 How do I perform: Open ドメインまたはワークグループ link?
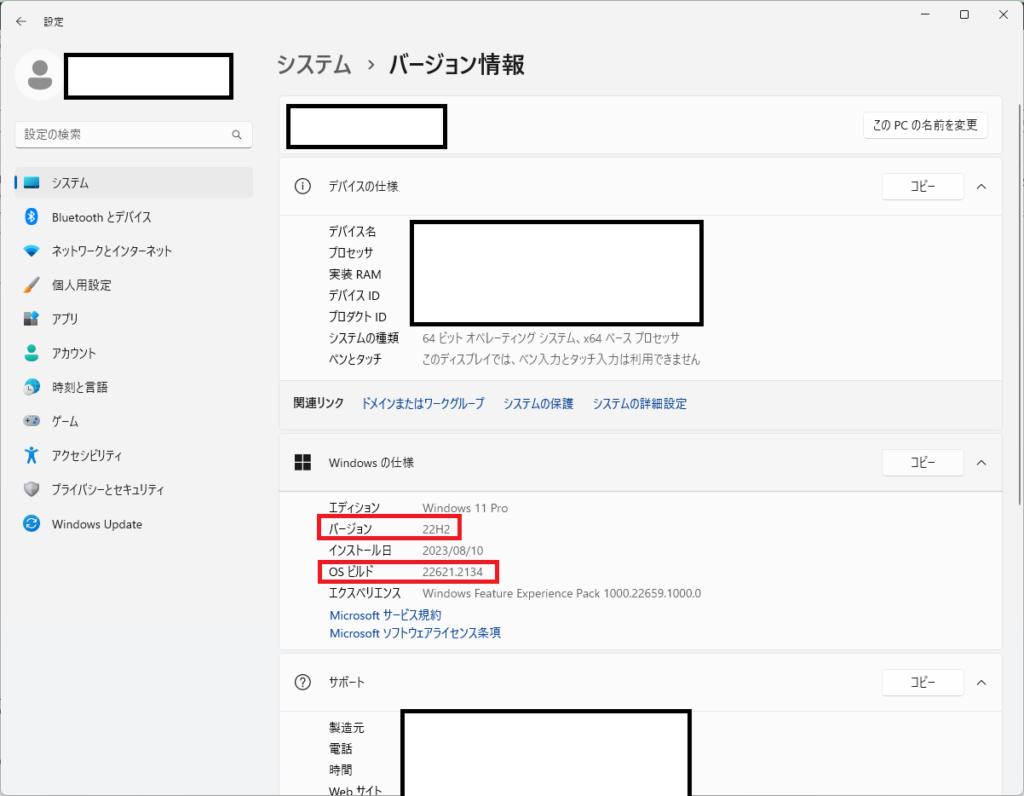point(423,404)
